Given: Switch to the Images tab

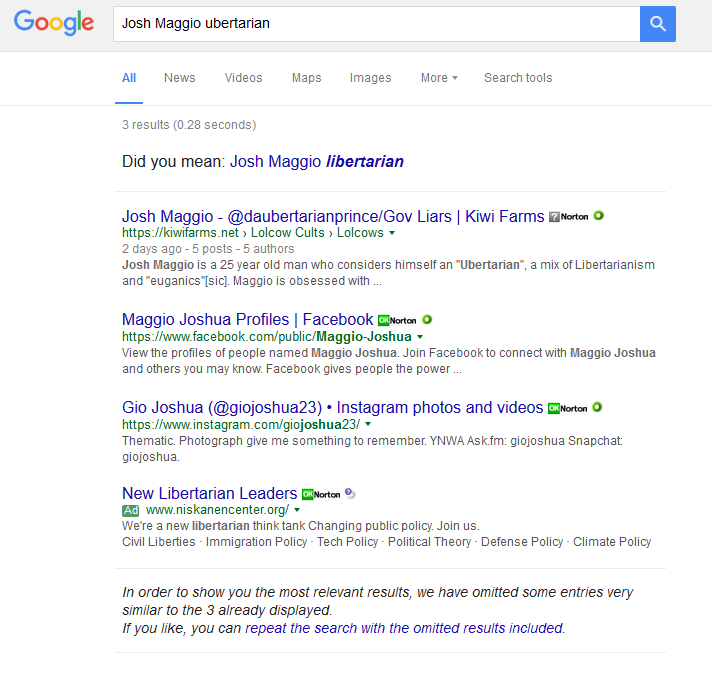Looking at the screenshot, I should [371, 78].
